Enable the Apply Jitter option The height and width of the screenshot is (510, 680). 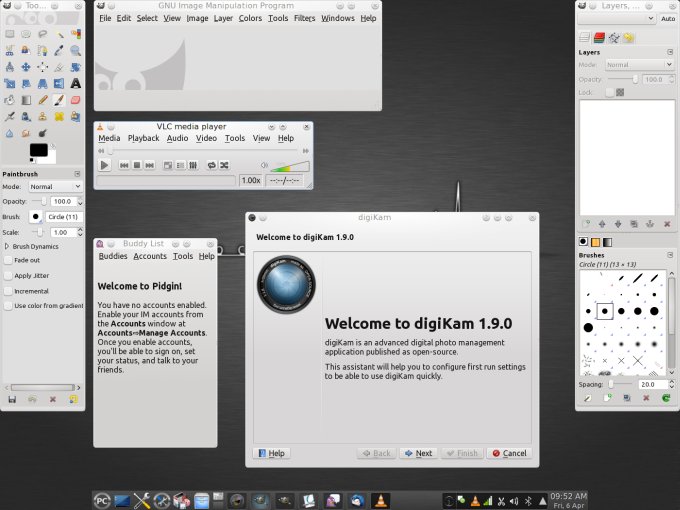[x=9, y=275]
